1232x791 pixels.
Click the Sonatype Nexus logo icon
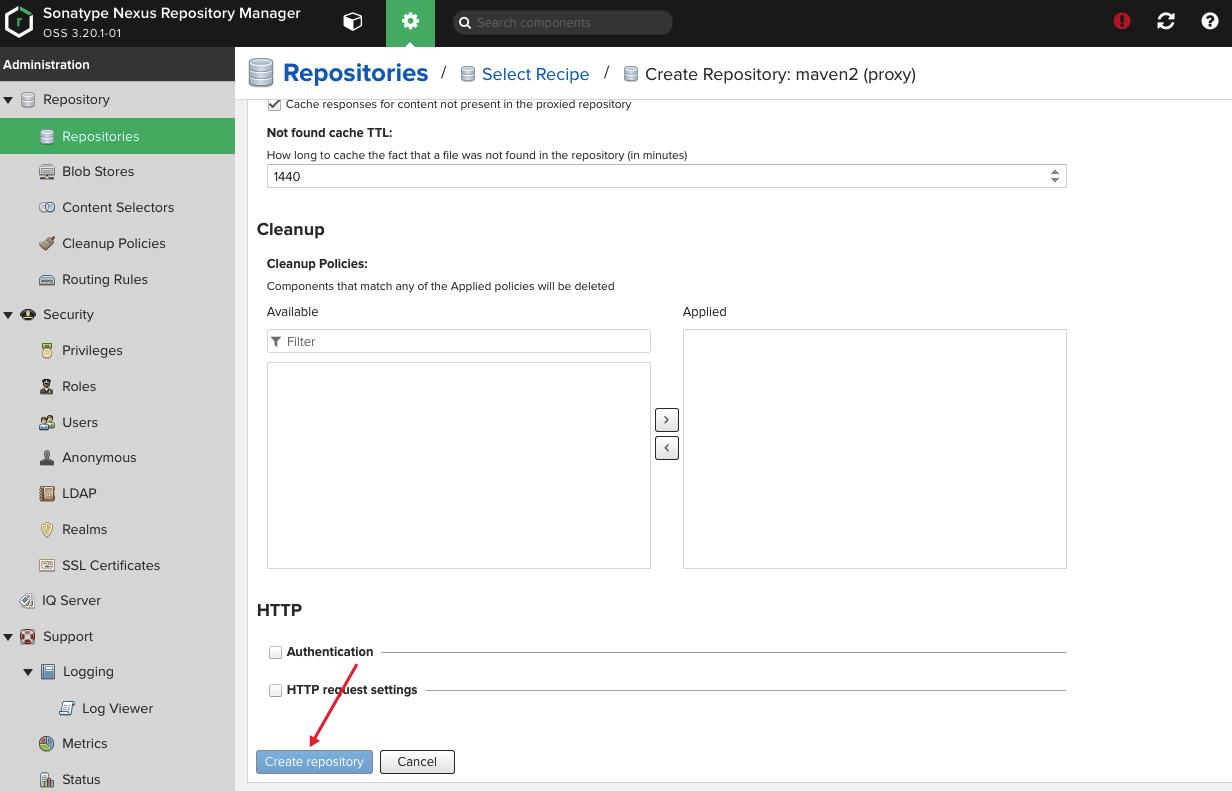20,22
